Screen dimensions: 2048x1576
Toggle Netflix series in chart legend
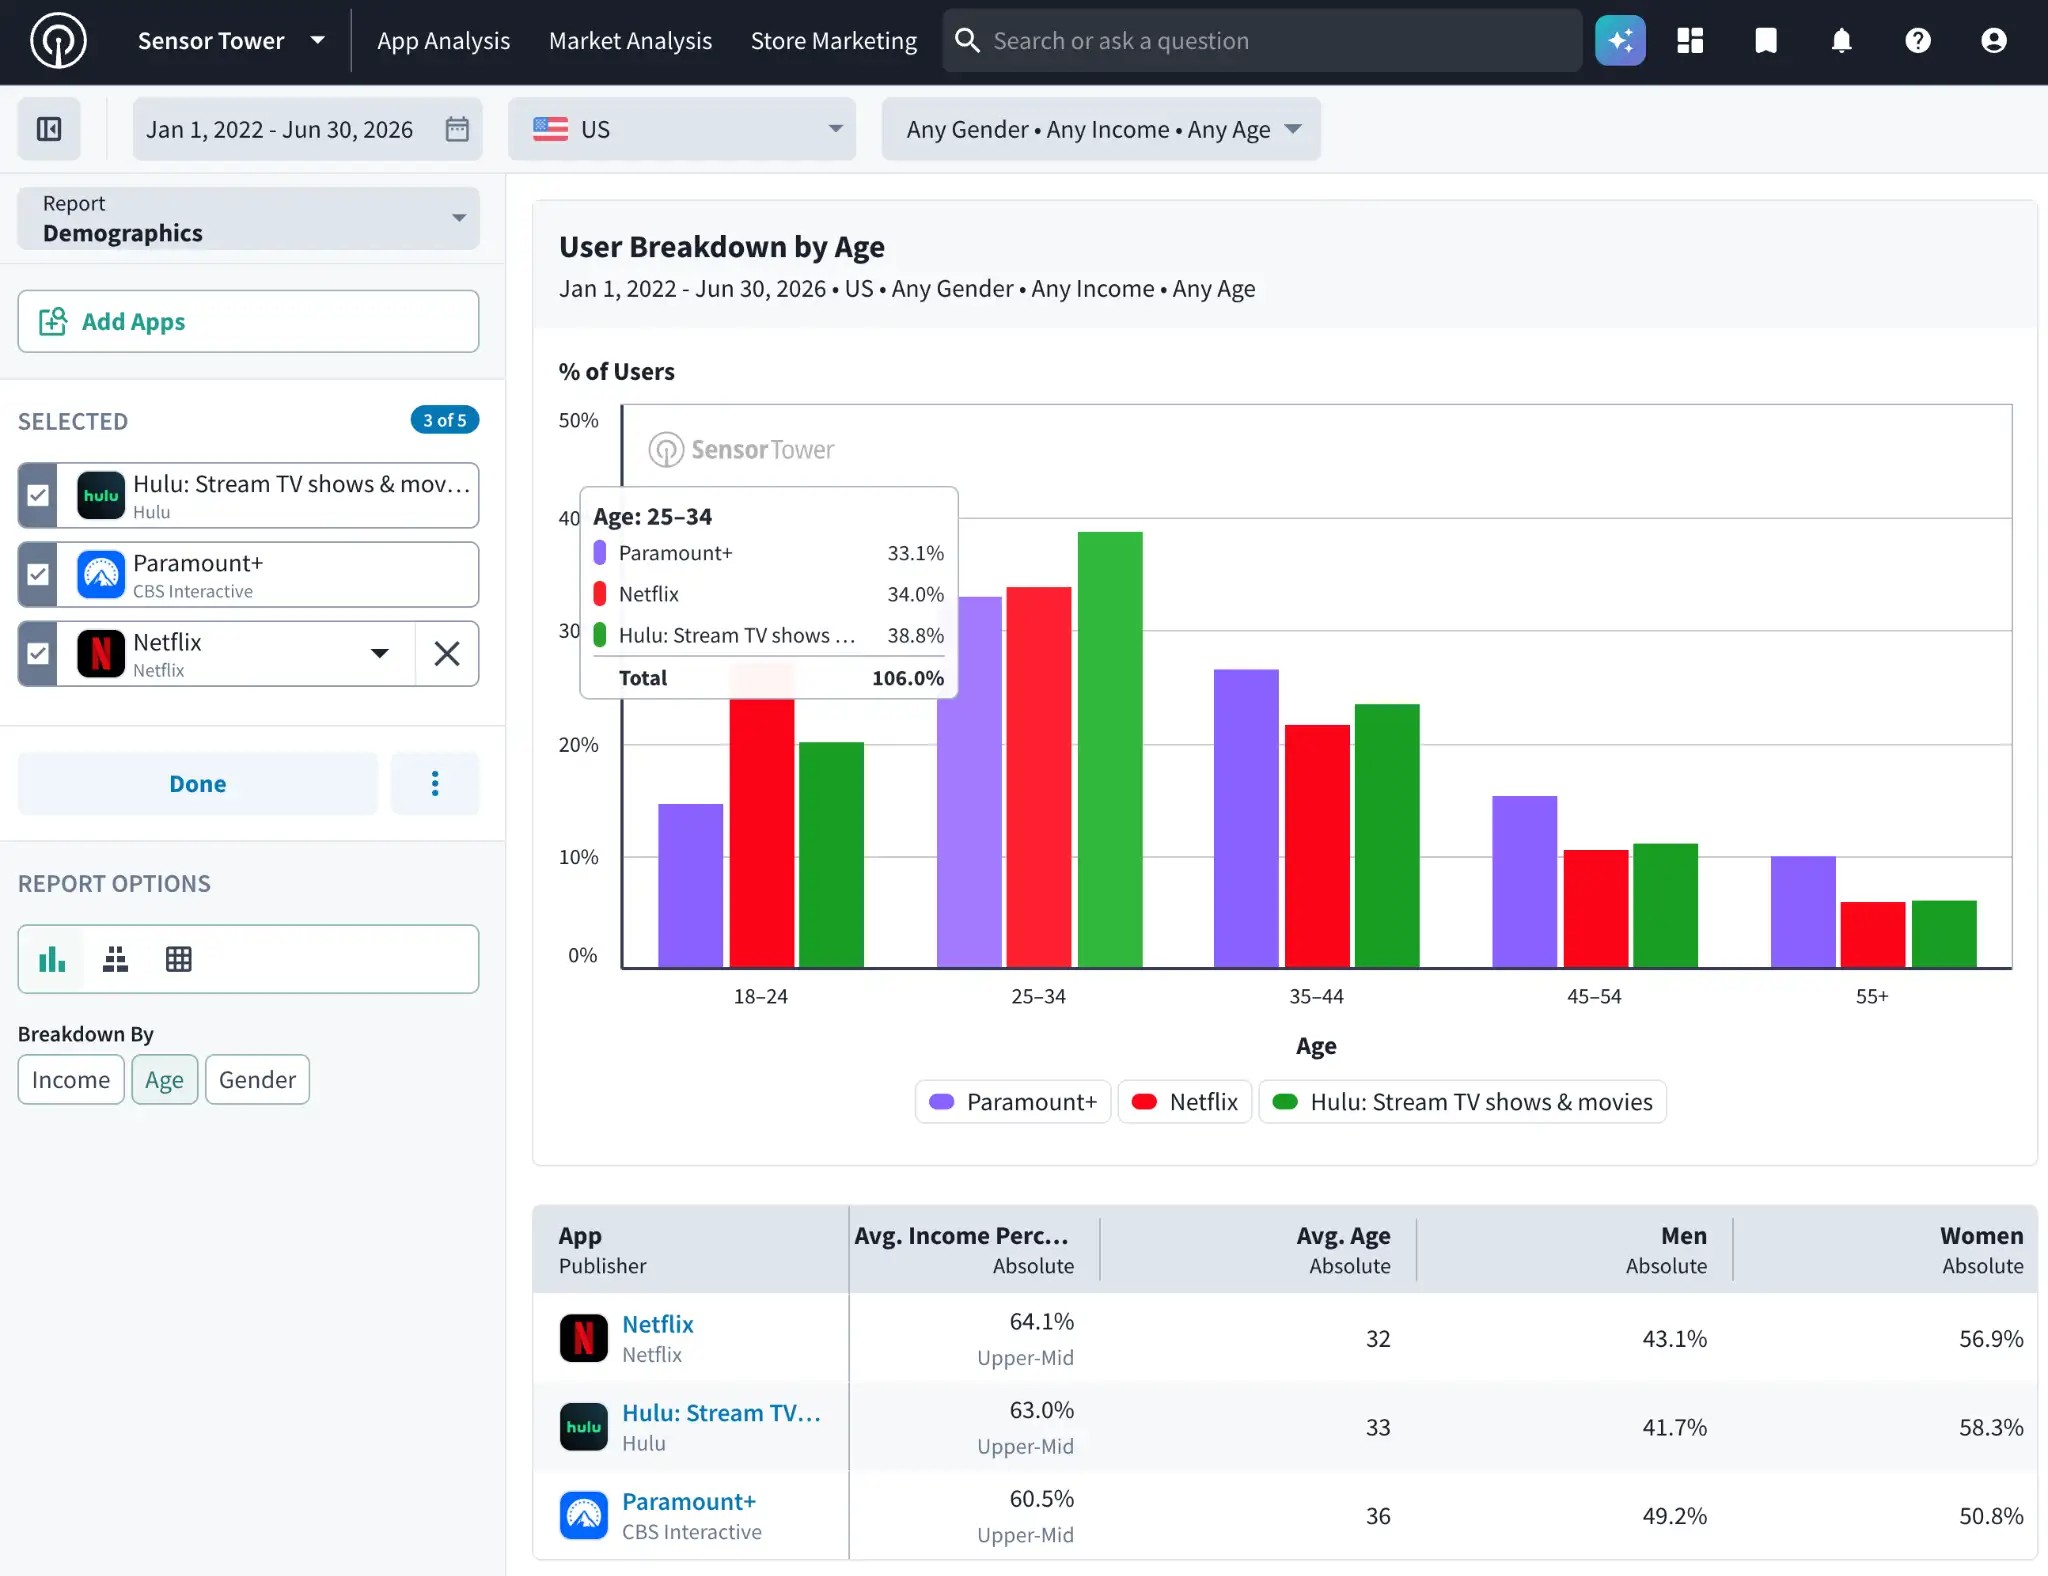[x=1184, y=1102]
